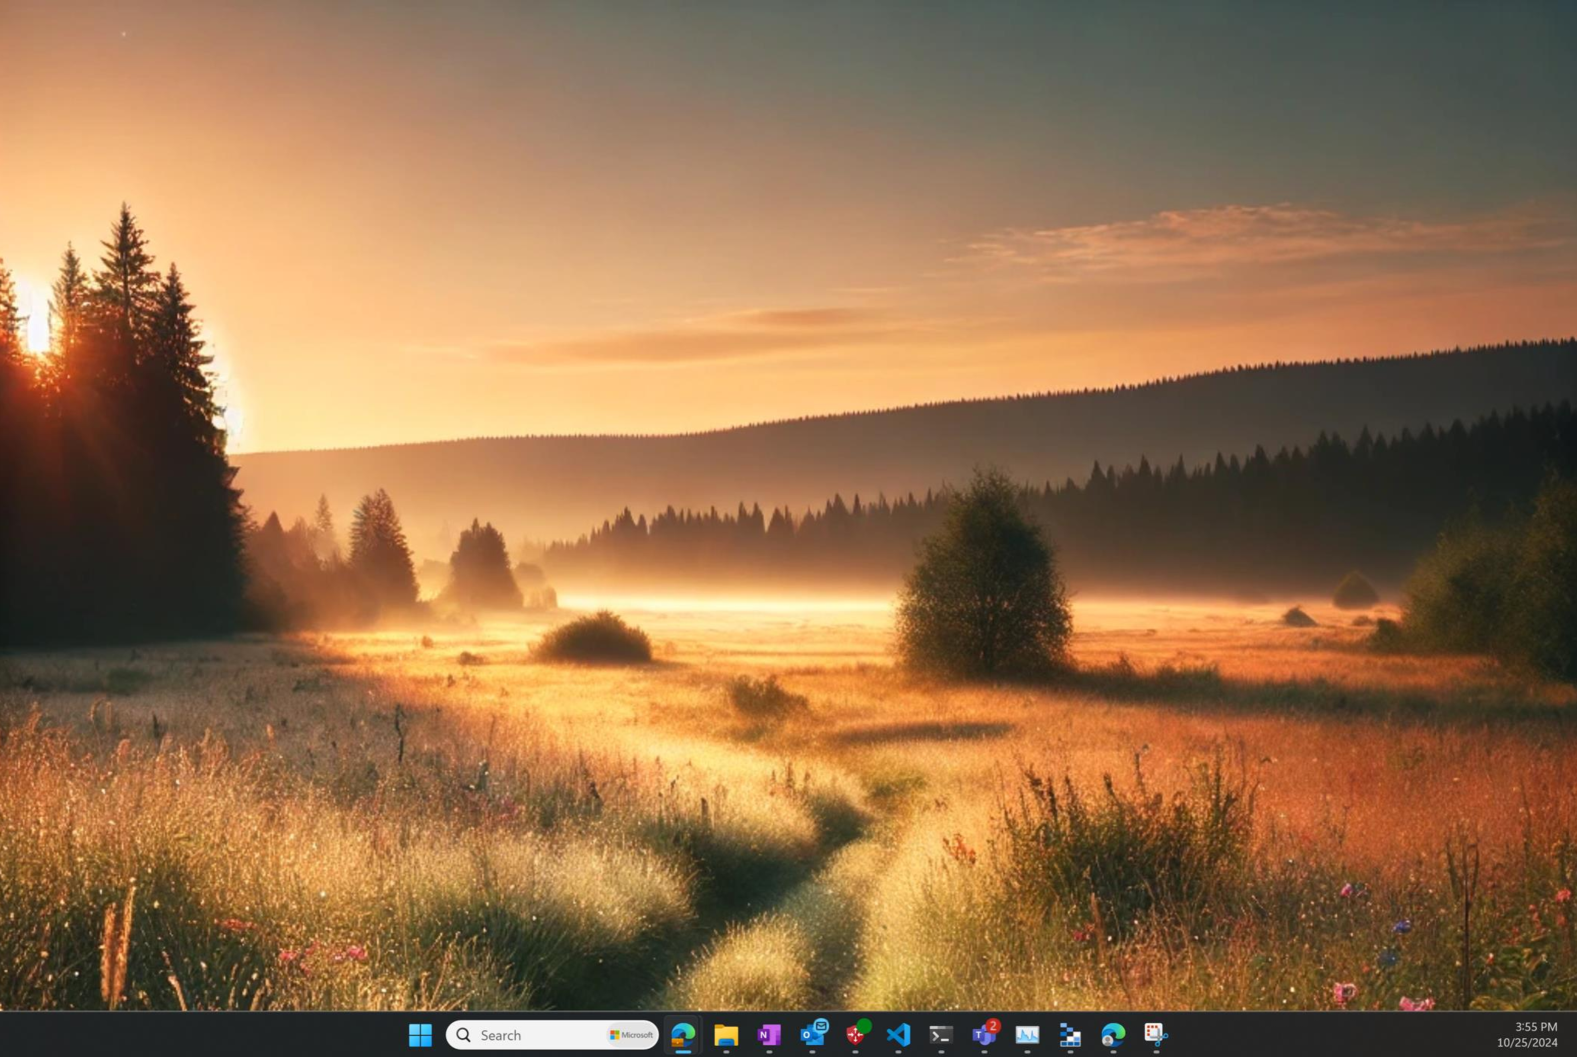The image size is (1577, 1057).
Task: Open the clock showing 3:55 PM
Action: coord(1535,1027)
